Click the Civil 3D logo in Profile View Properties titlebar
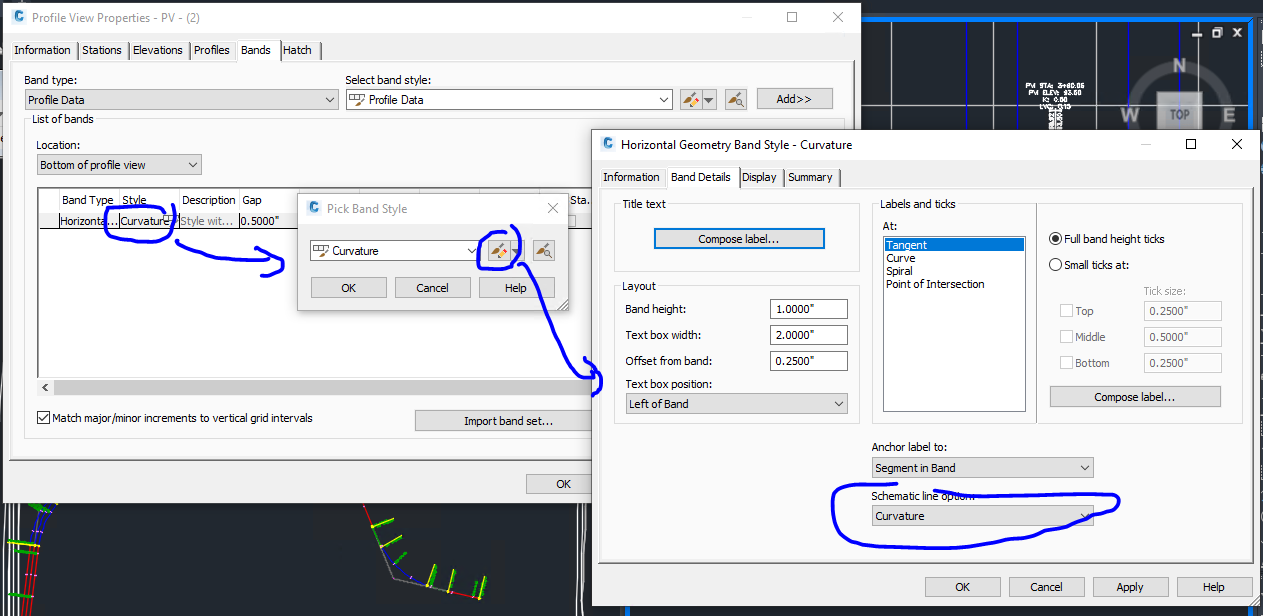Image resolution: width=1263 pixels, height=616 pixels. pos(20,18)
